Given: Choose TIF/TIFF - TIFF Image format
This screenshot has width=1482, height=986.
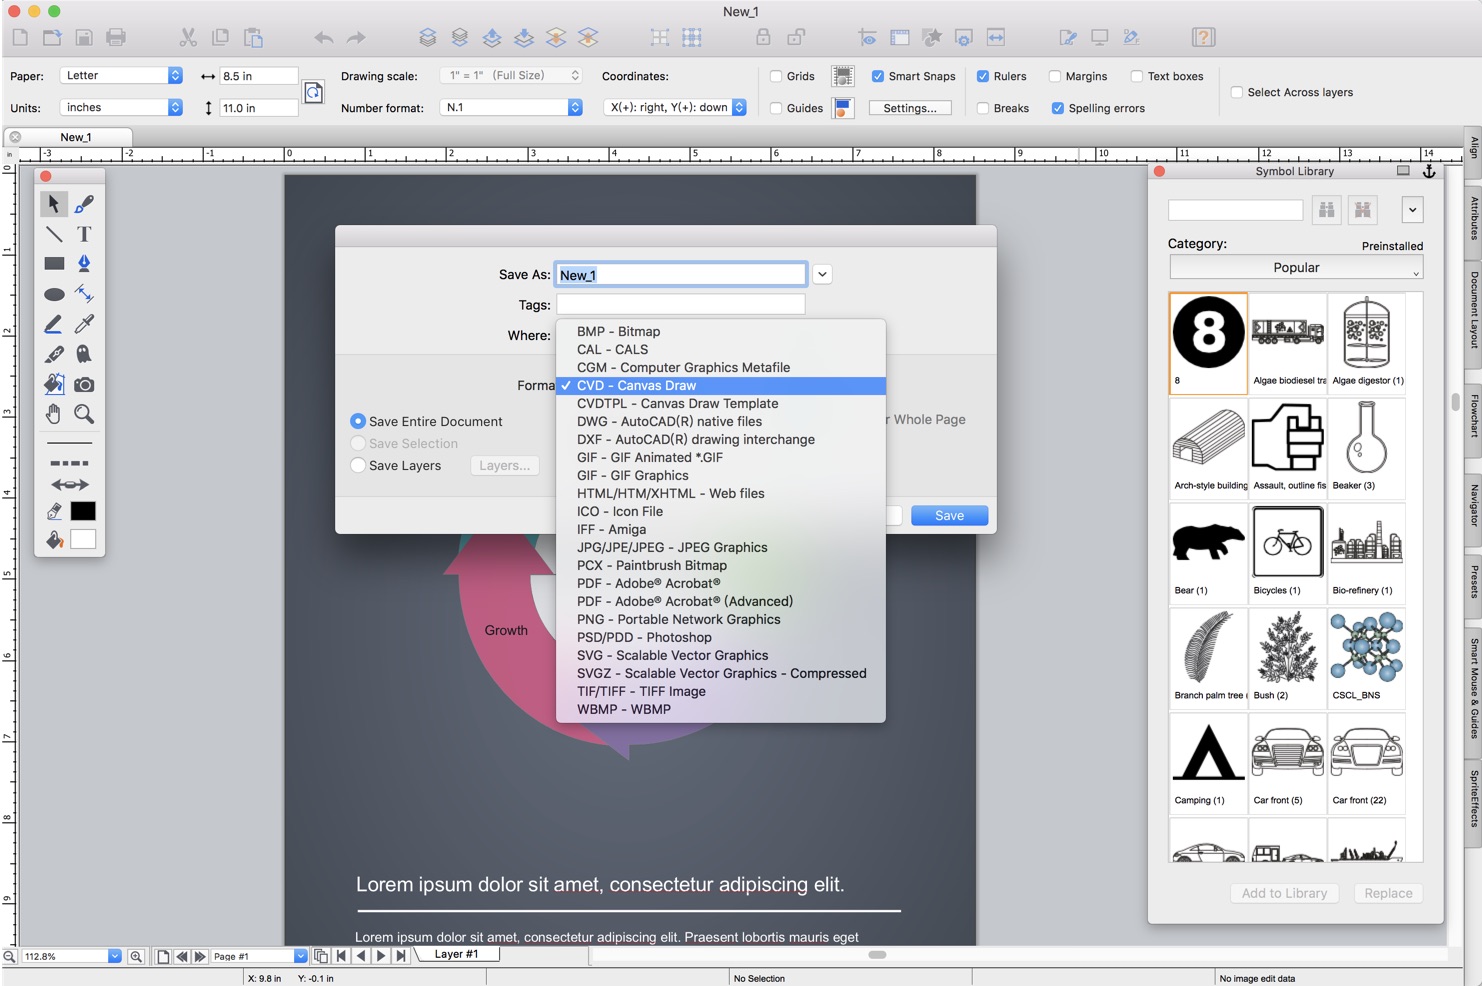Looking at the screenshot, I should pyautogui.click(x=721, y=692).
